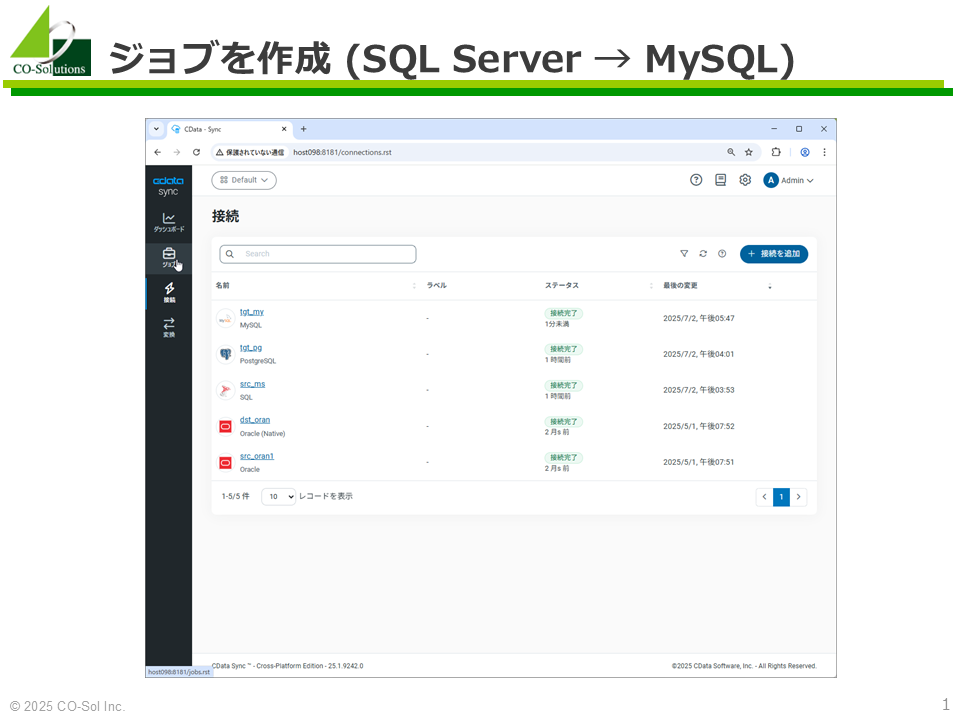Sort by the ステータス column header
The width and height of the screenshot is (960, 720).
[x=561, y=286]
